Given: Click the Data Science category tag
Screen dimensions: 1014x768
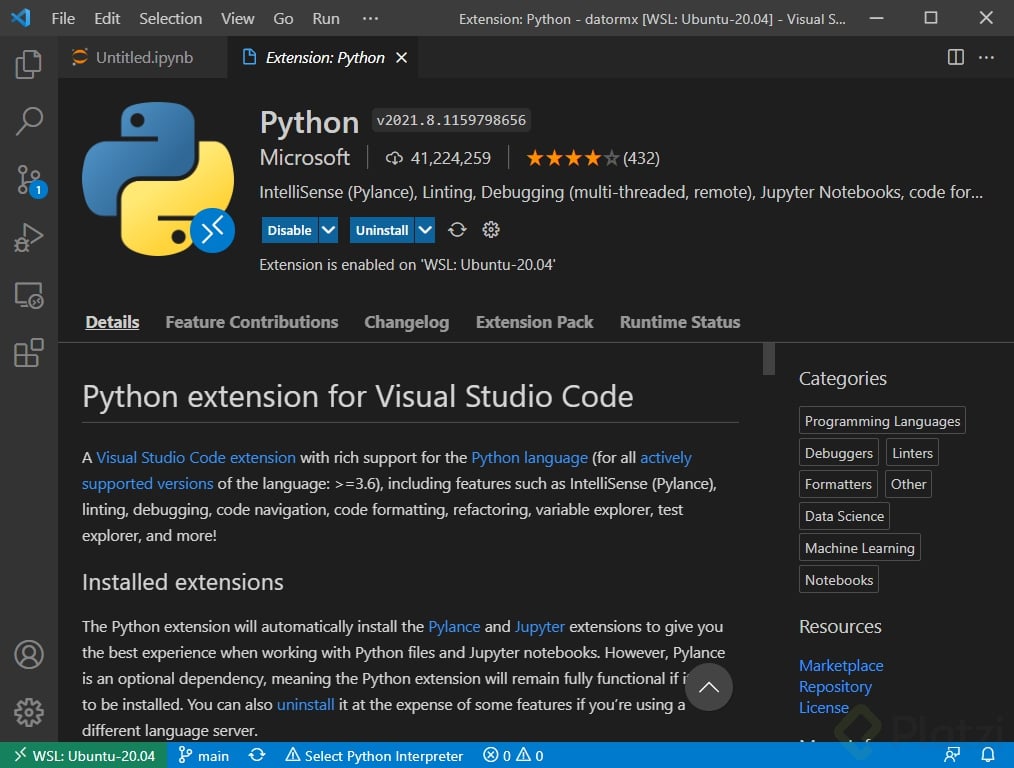Looking at the screenshot, I should (x=844, y=516).
